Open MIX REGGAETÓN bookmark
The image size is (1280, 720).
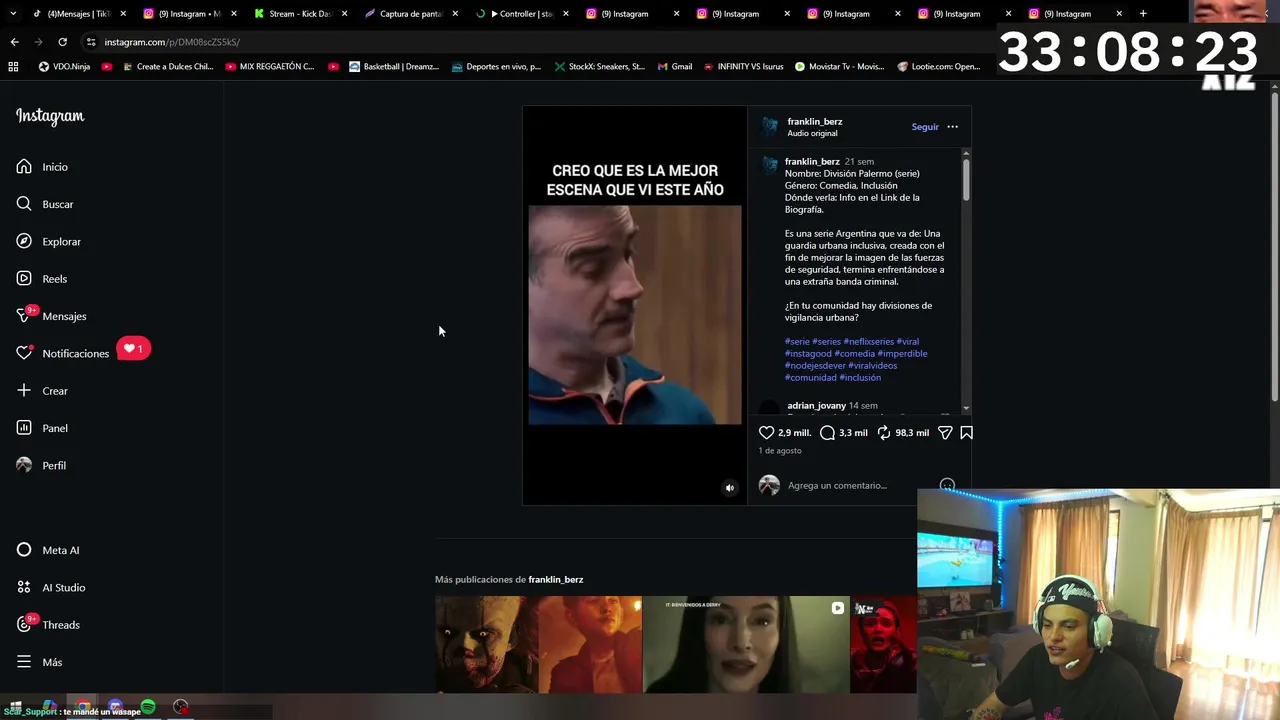pyautogui.click(x=270, y=67)
